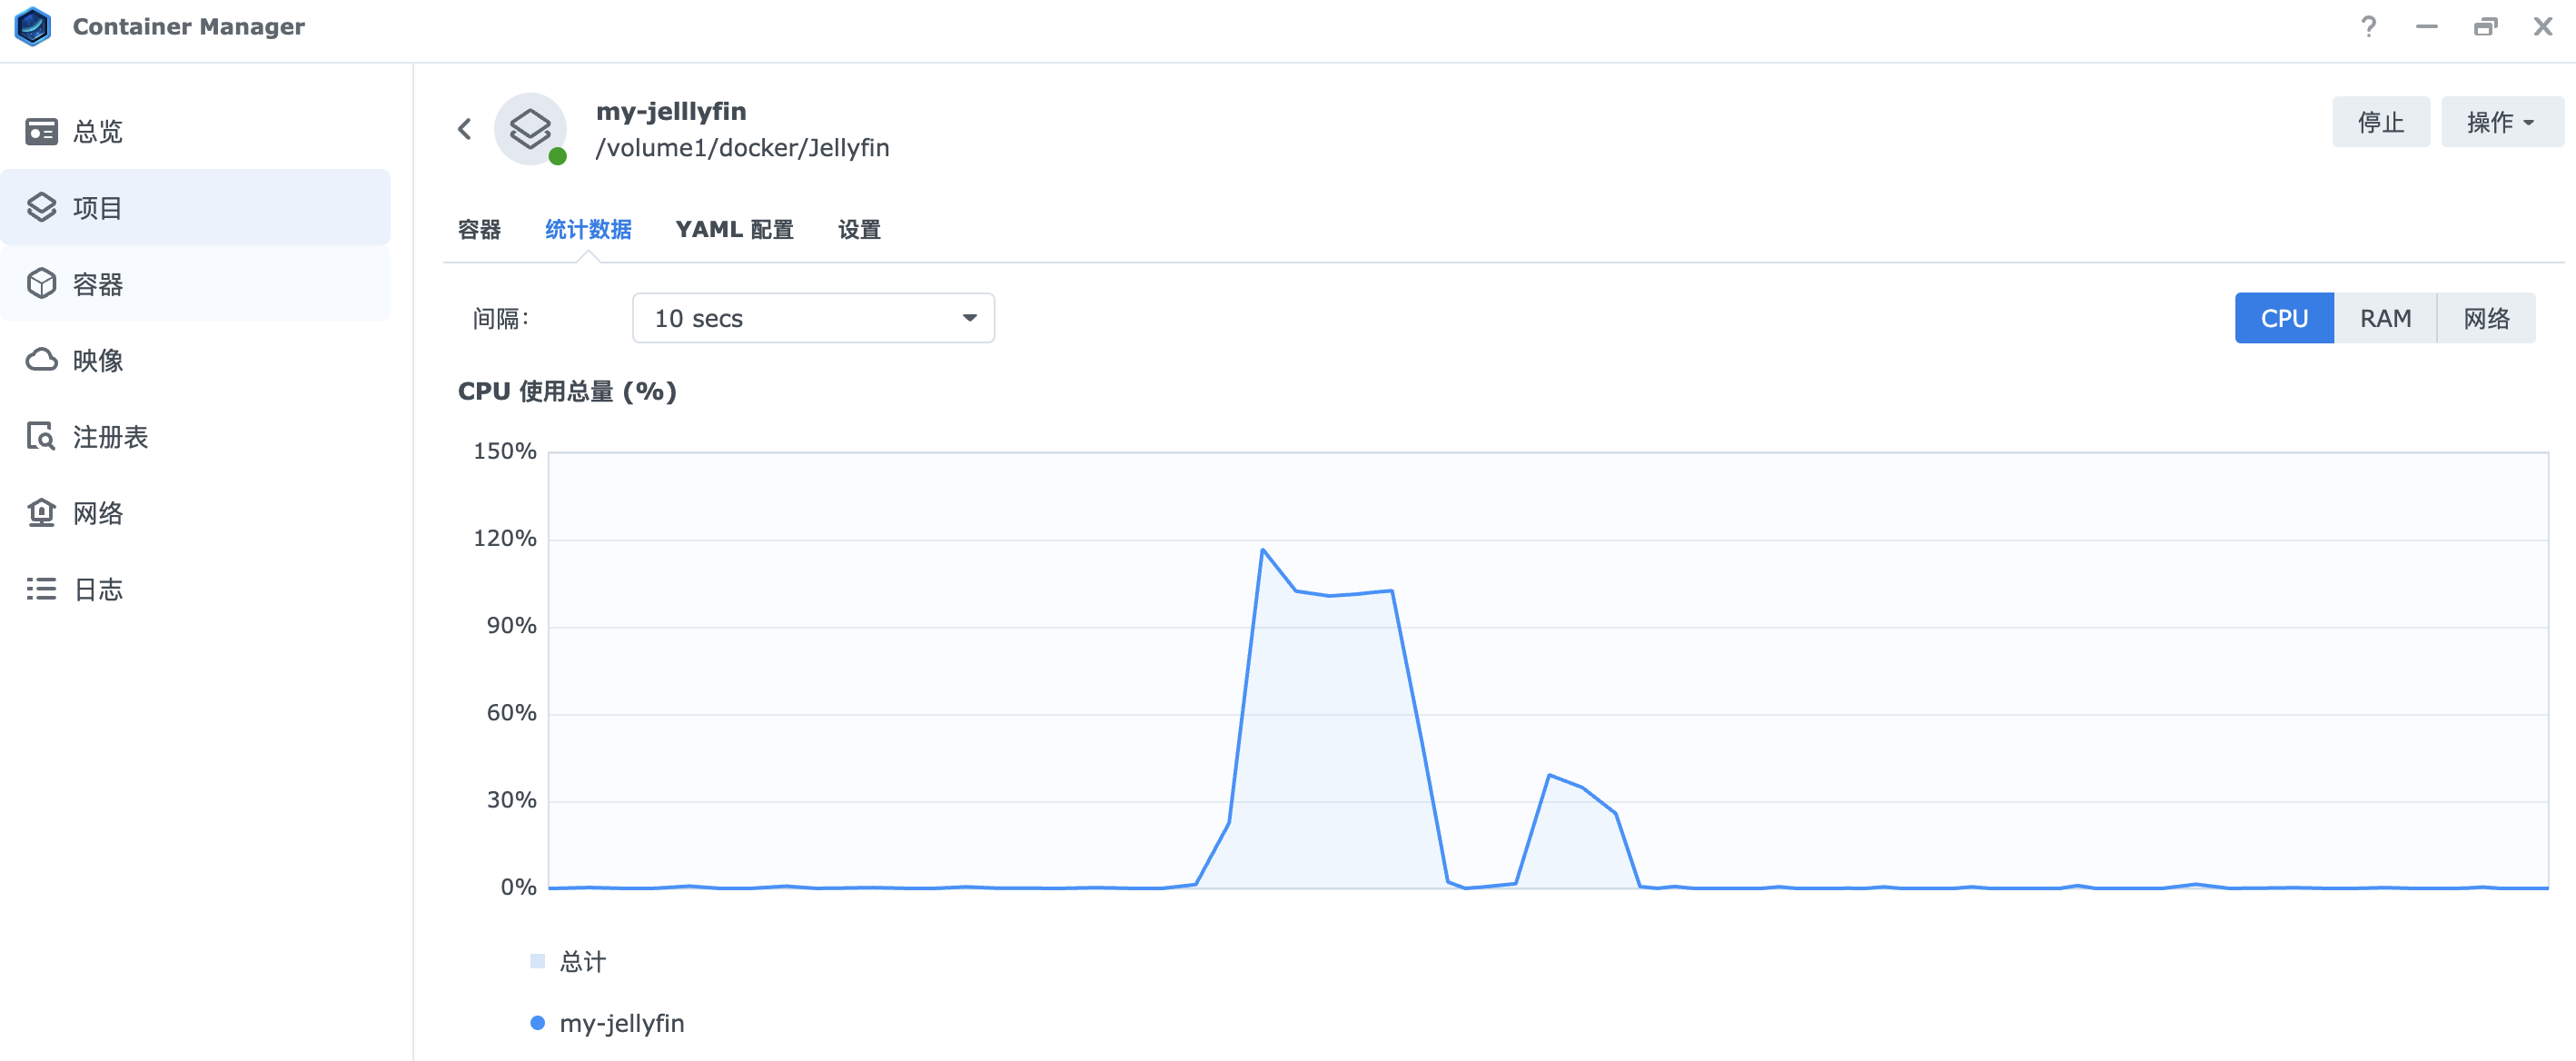Click the Overview (总览) sidebar icon
Screen dimensions: 2576x1061
coord(41,131)
